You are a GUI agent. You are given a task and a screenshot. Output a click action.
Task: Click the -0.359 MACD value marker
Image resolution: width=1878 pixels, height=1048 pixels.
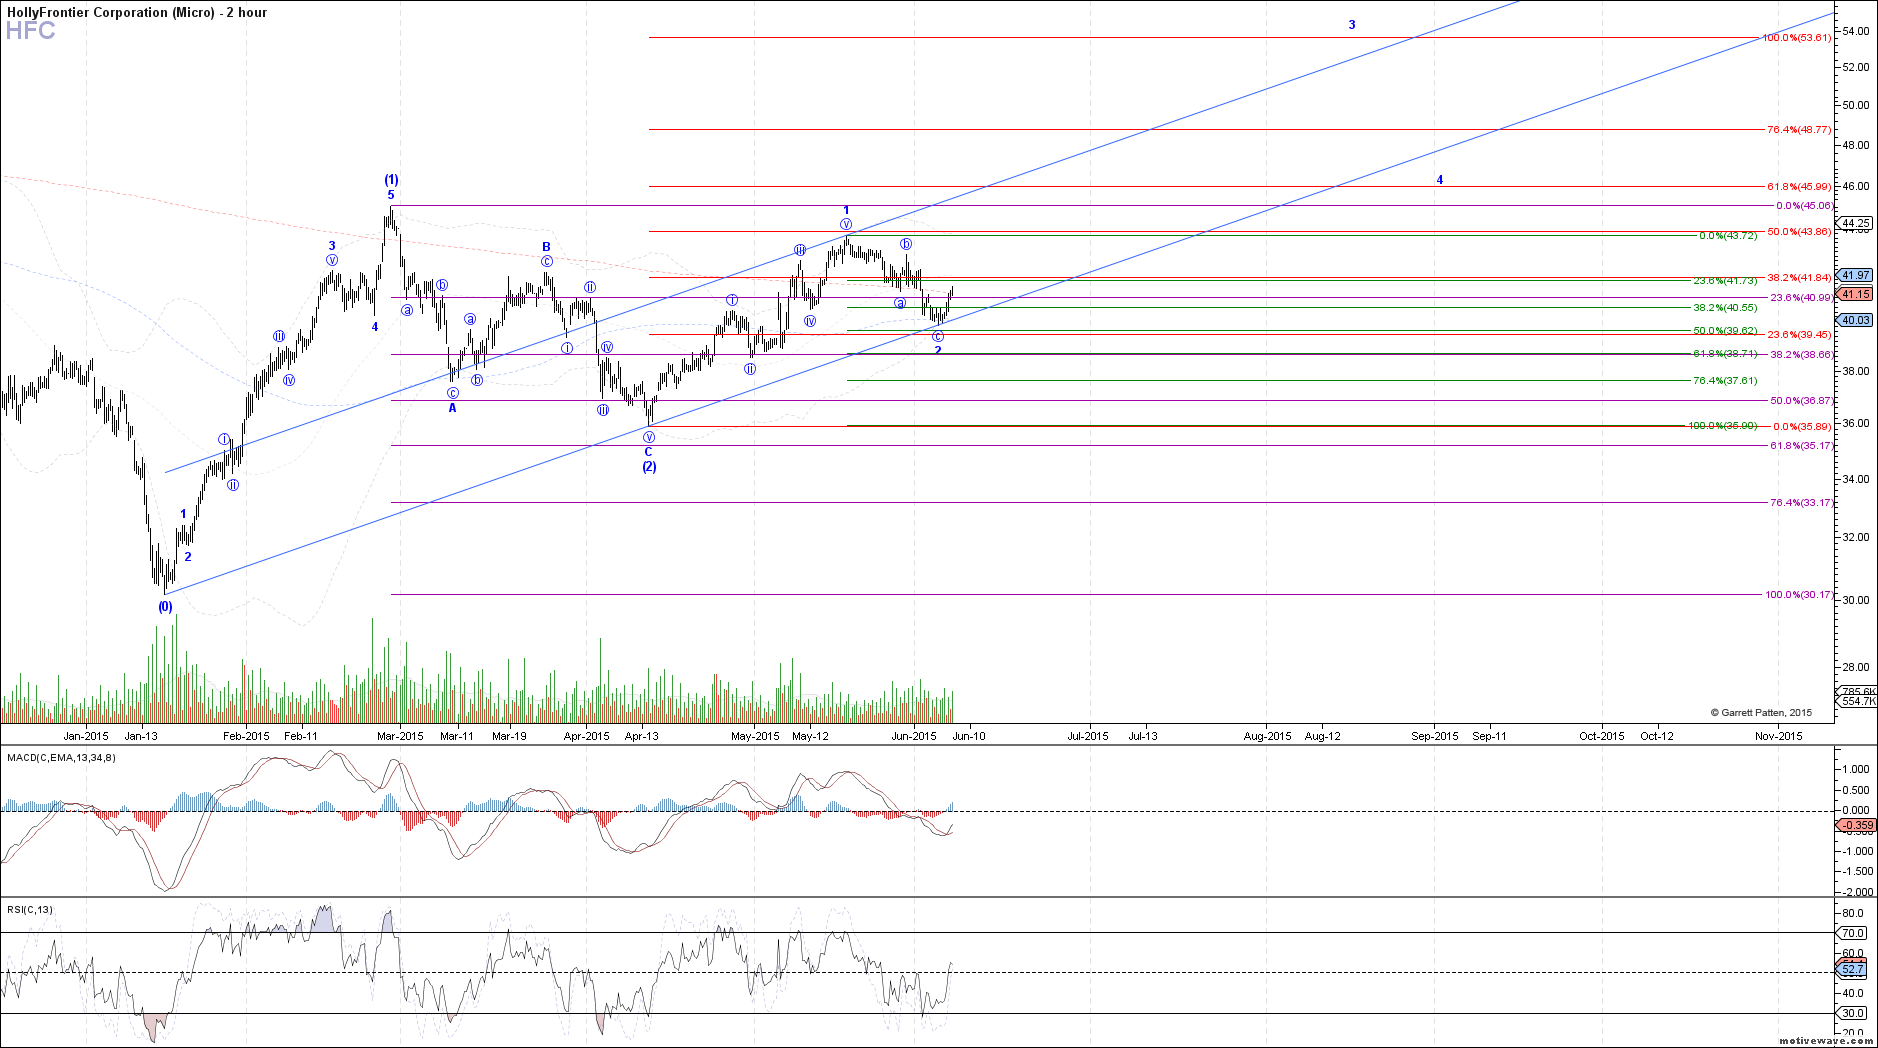[1856, 825]
